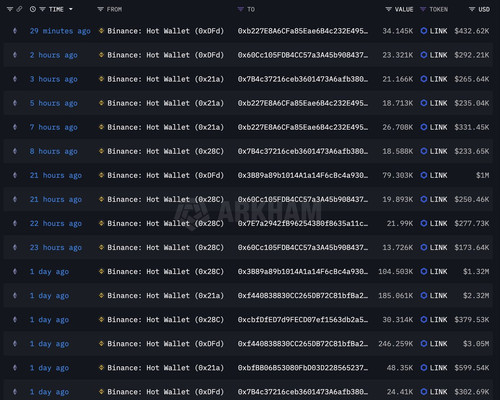Select the USD amount $331.45K
This screenshot has height=400, width=500.
coord(472,127)
